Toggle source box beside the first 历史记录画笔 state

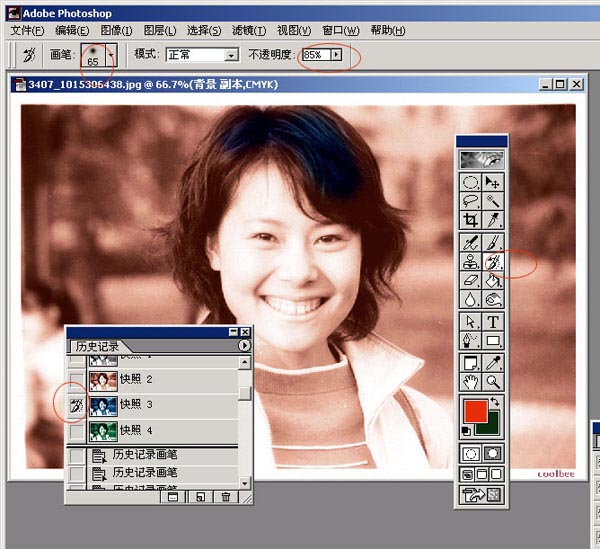76,455
